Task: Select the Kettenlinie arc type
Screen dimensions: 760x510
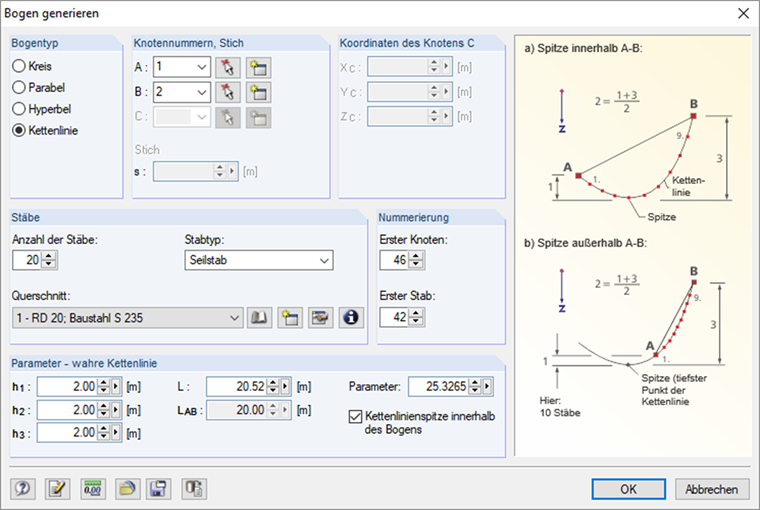Action: (x=45, y=130)
